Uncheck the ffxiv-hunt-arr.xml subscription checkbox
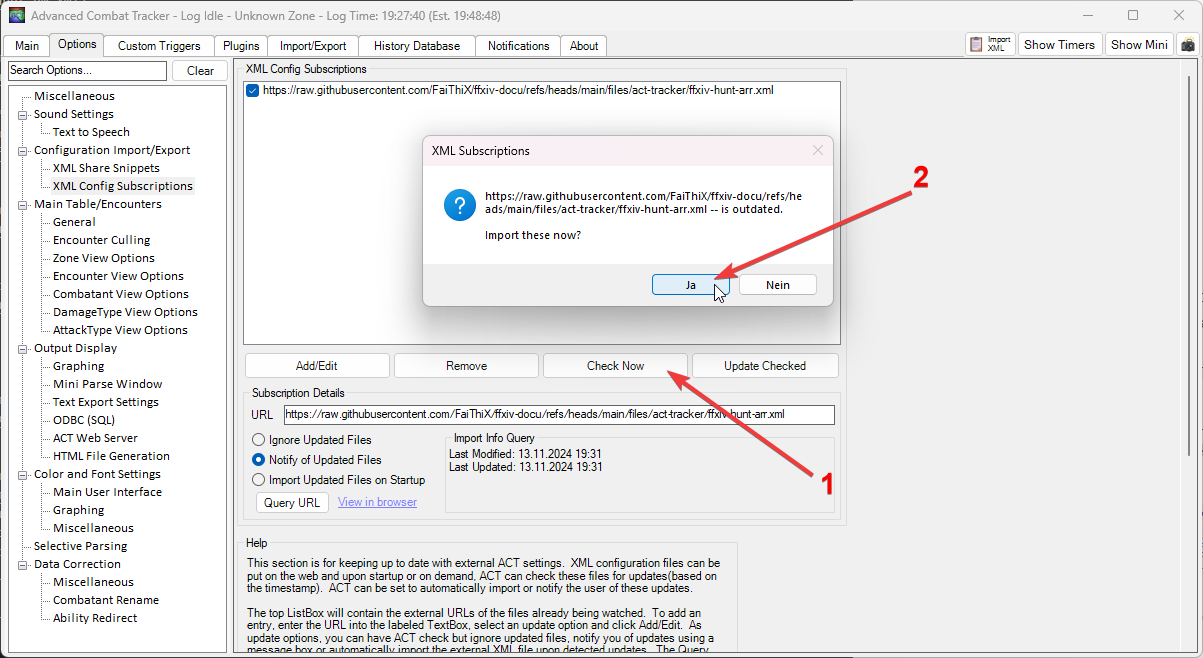The width and height of the screenshot is (1203, 658). tap(252, 90)
